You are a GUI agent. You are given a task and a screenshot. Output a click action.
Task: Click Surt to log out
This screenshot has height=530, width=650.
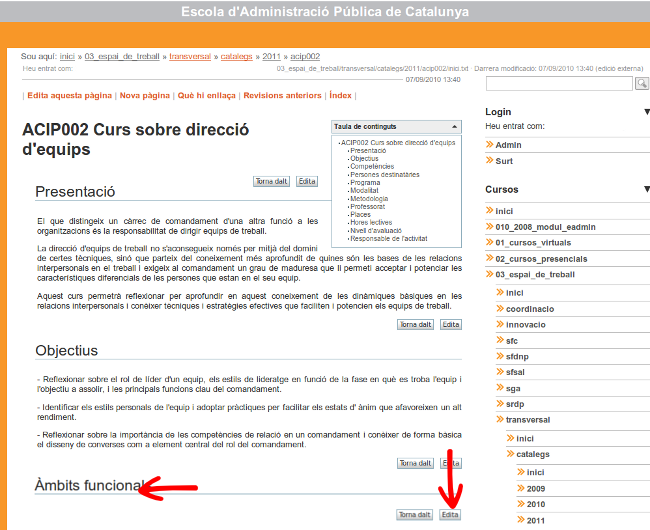(504, 161)
